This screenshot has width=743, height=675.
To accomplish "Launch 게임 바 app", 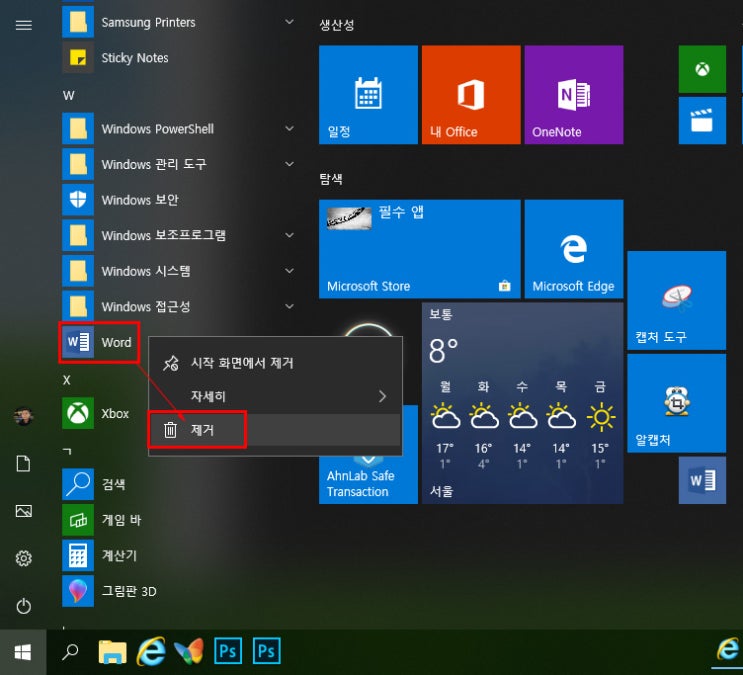I will tap(178, 520).
